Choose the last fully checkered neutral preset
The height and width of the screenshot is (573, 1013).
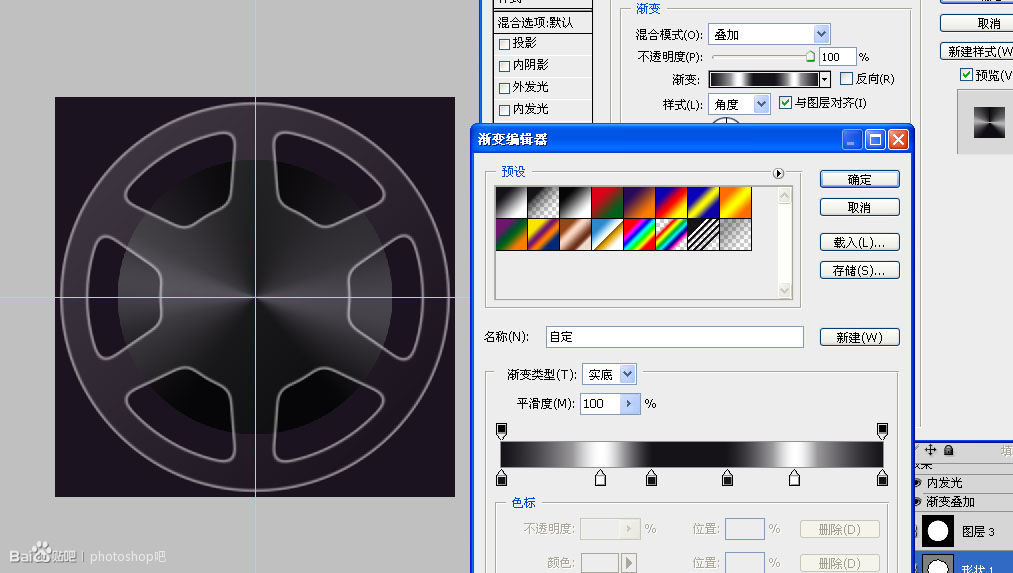tap(736, 234)
